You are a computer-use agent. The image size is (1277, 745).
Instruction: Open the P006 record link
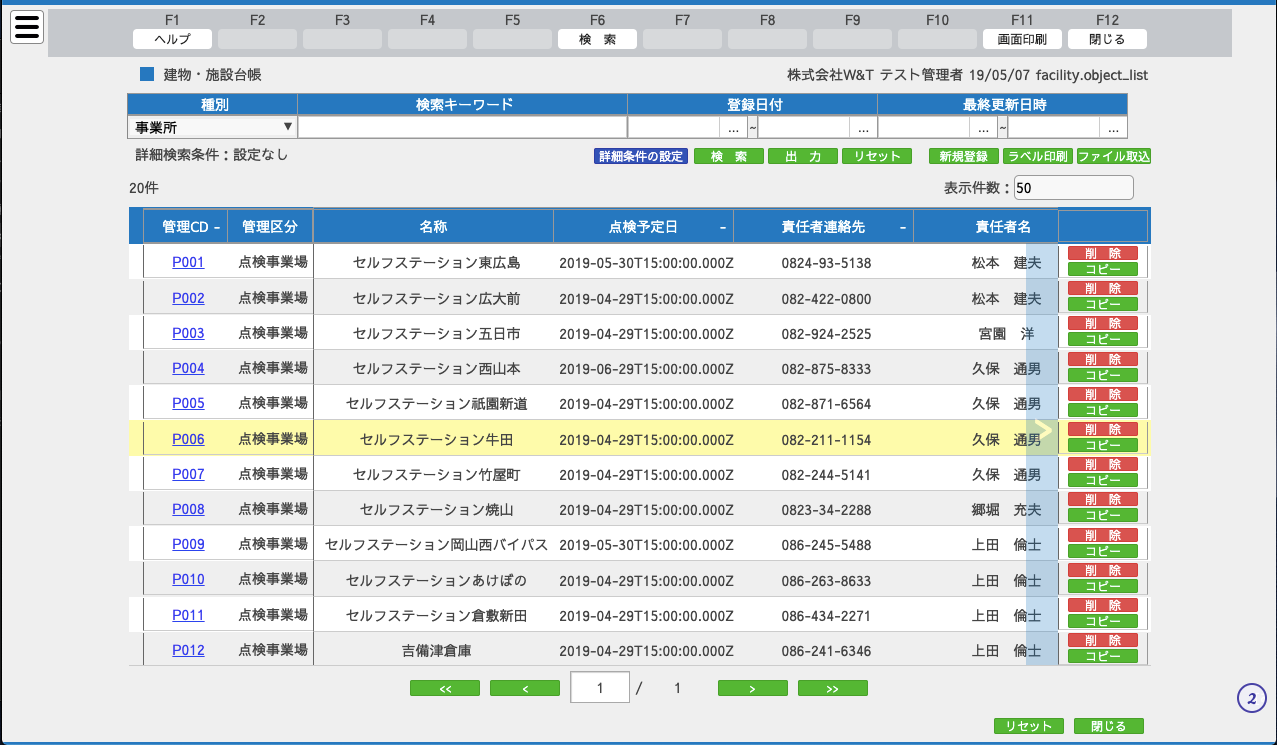pyautogui.click(x=188, y=439)
